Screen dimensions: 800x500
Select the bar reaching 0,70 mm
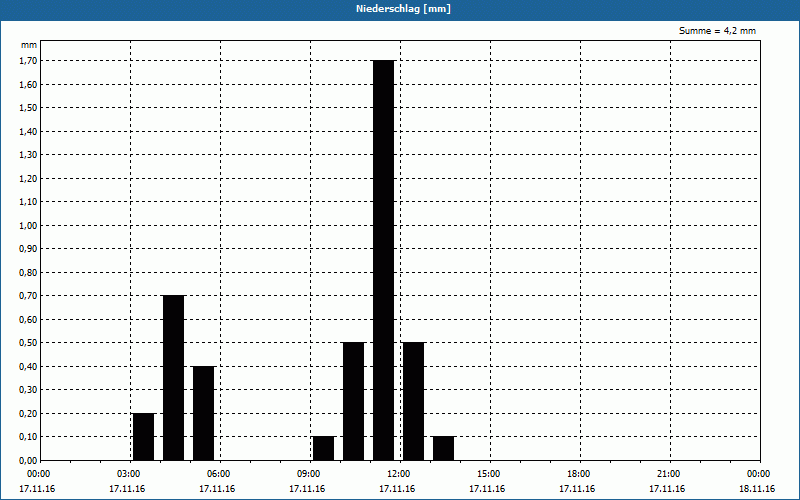point(173,378)
